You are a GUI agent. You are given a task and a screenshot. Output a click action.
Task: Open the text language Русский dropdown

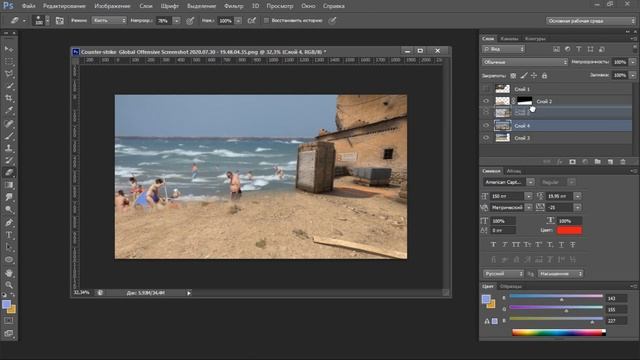point(503,274)
